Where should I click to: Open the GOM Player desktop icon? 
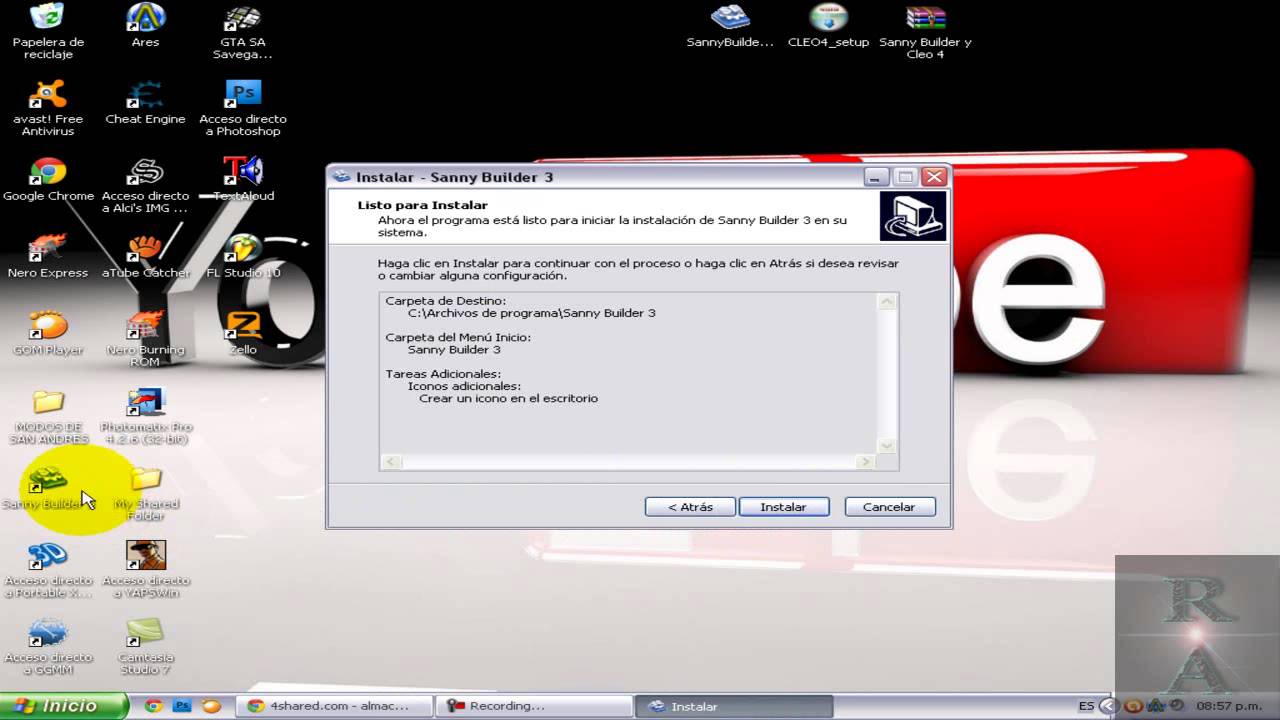48,334
